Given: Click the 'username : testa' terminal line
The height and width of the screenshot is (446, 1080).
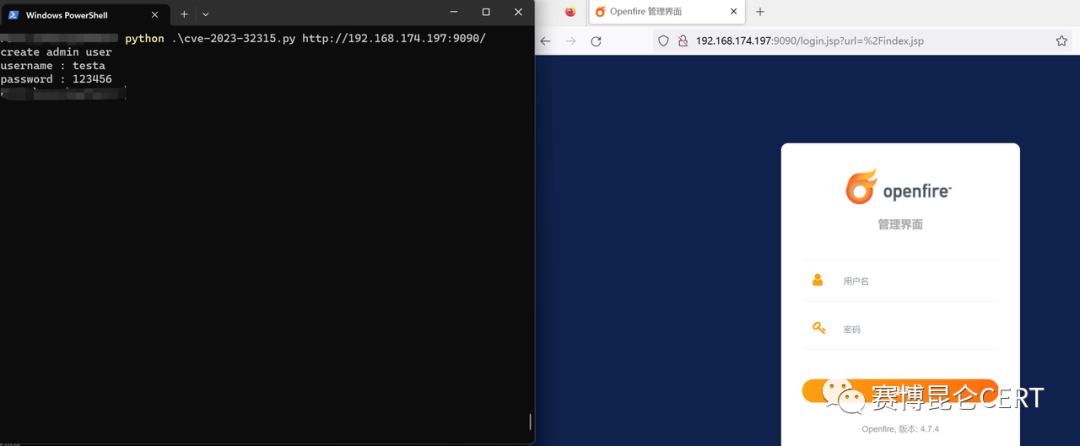Looking at the screenshot, I should click(x=53, y=66).
